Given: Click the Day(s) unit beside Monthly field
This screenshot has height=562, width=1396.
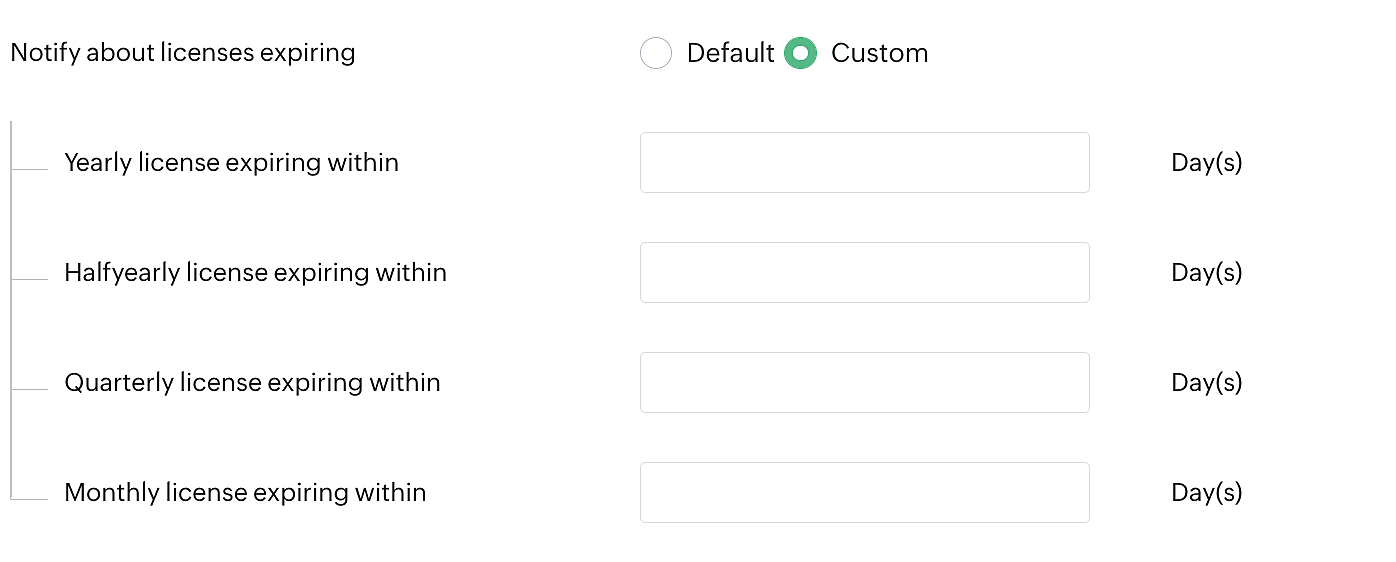Looking at the screenshot, I should pyautogui.click(x=1206, y=492).
